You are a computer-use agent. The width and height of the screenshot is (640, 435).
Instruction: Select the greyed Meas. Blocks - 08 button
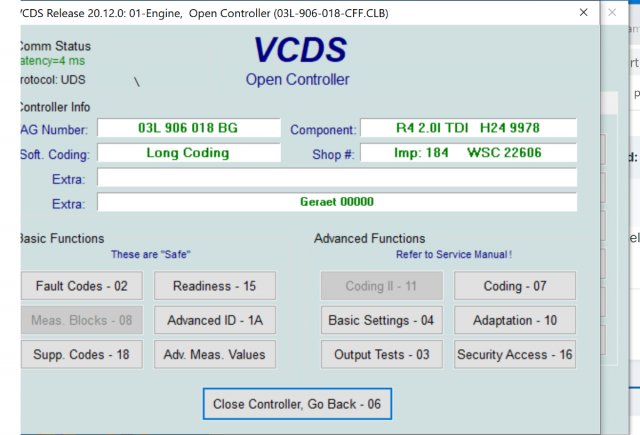81,320
